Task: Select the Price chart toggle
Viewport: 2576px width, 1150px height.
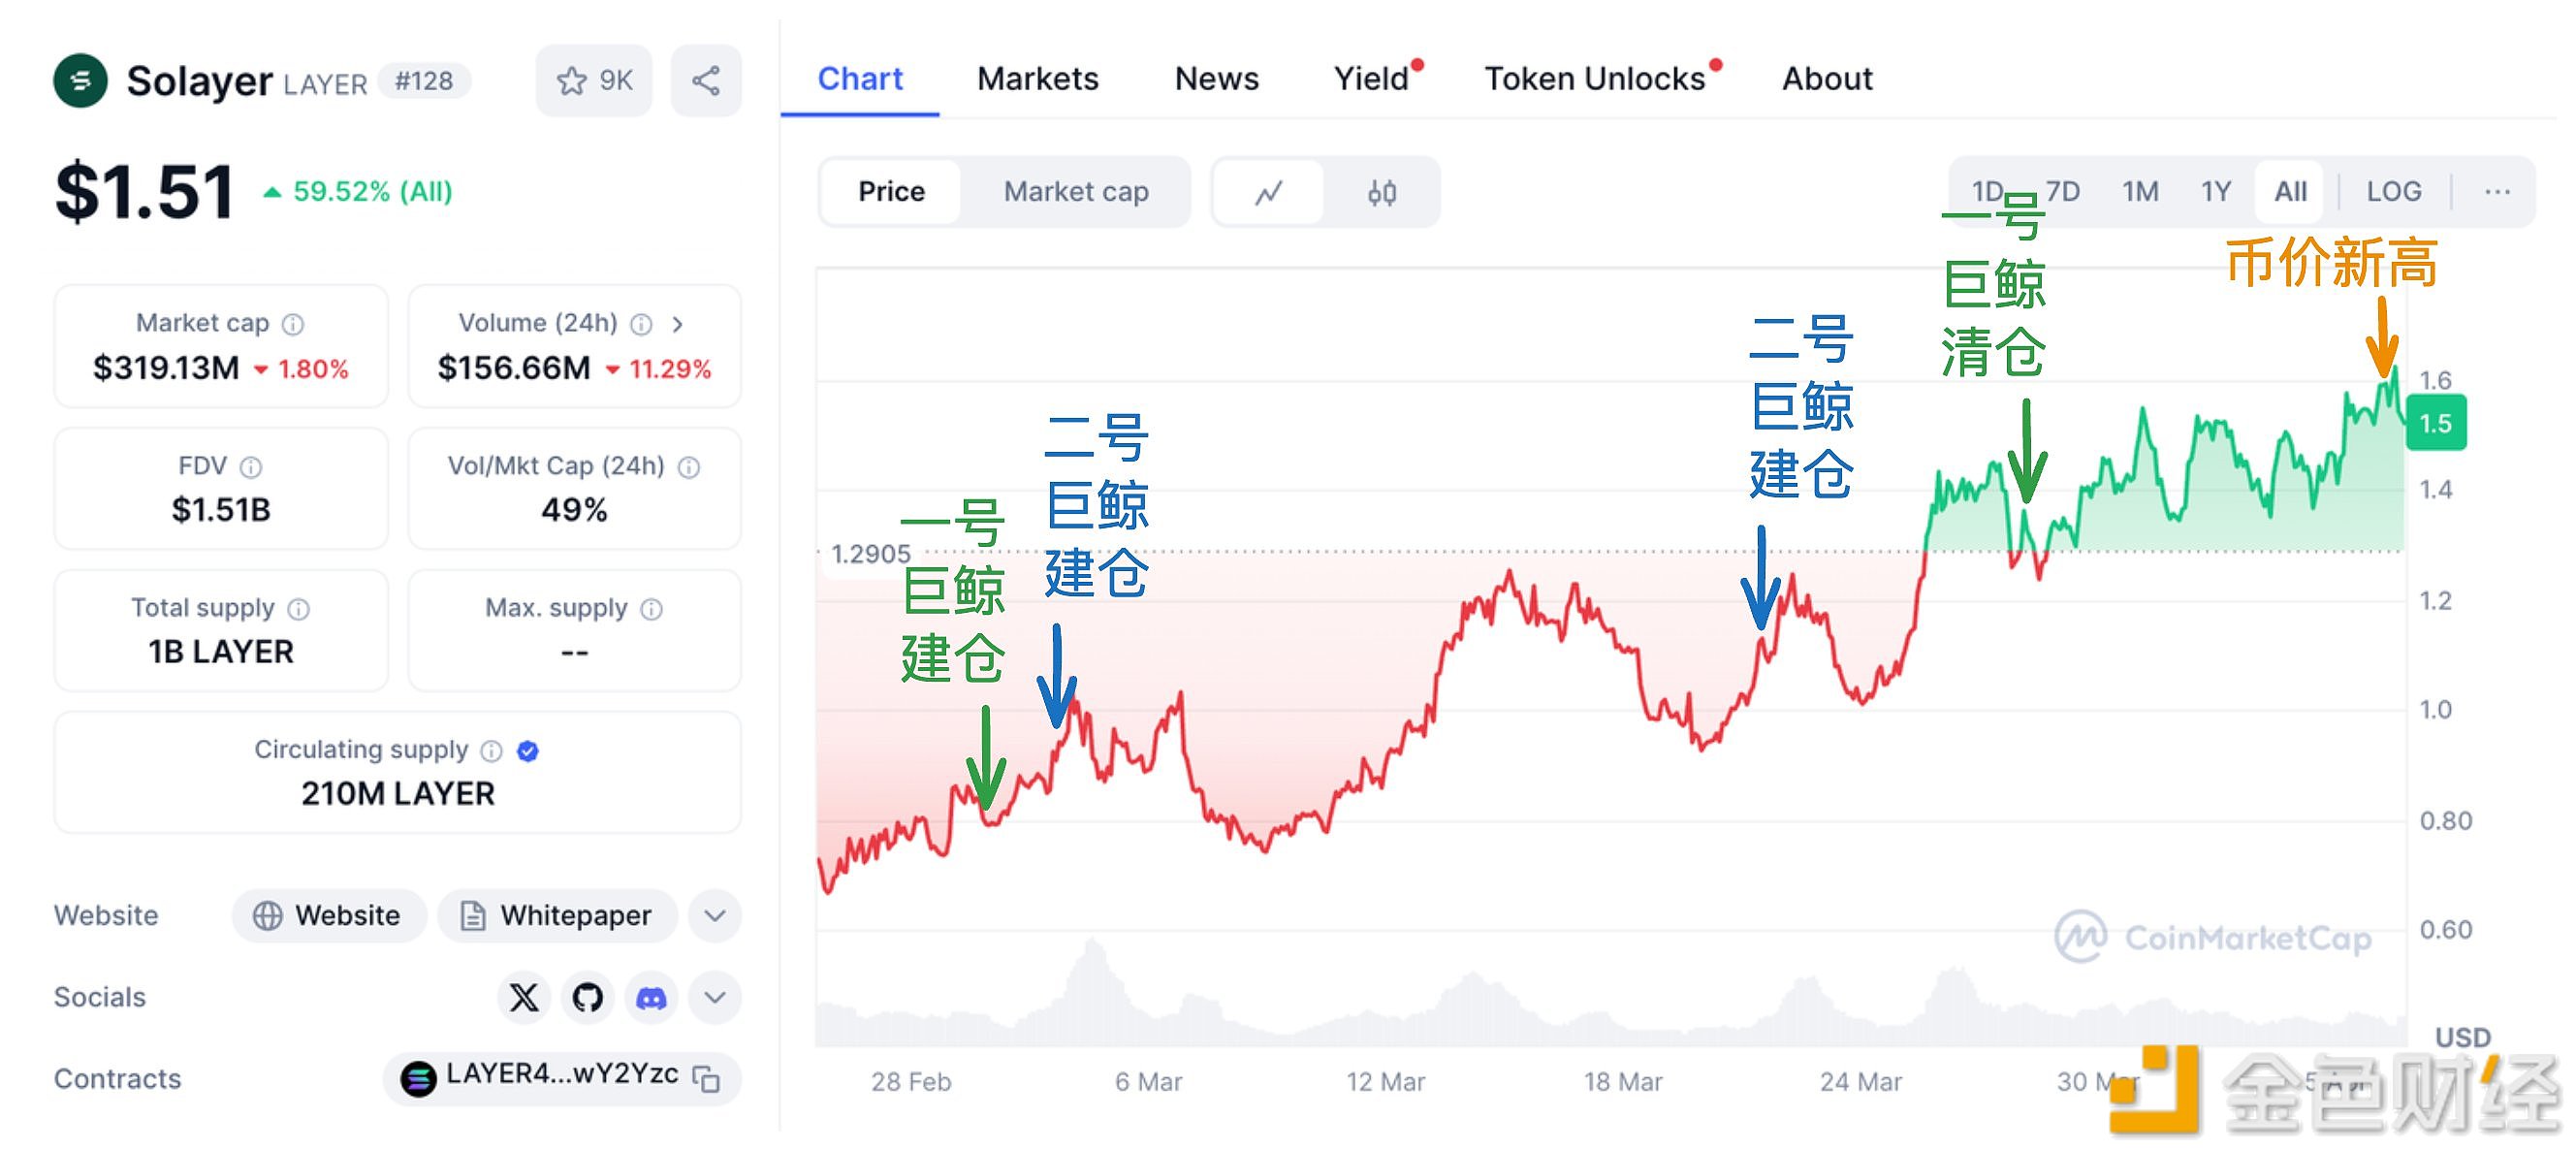Action: pyautogui.click(x=891, y=191)
